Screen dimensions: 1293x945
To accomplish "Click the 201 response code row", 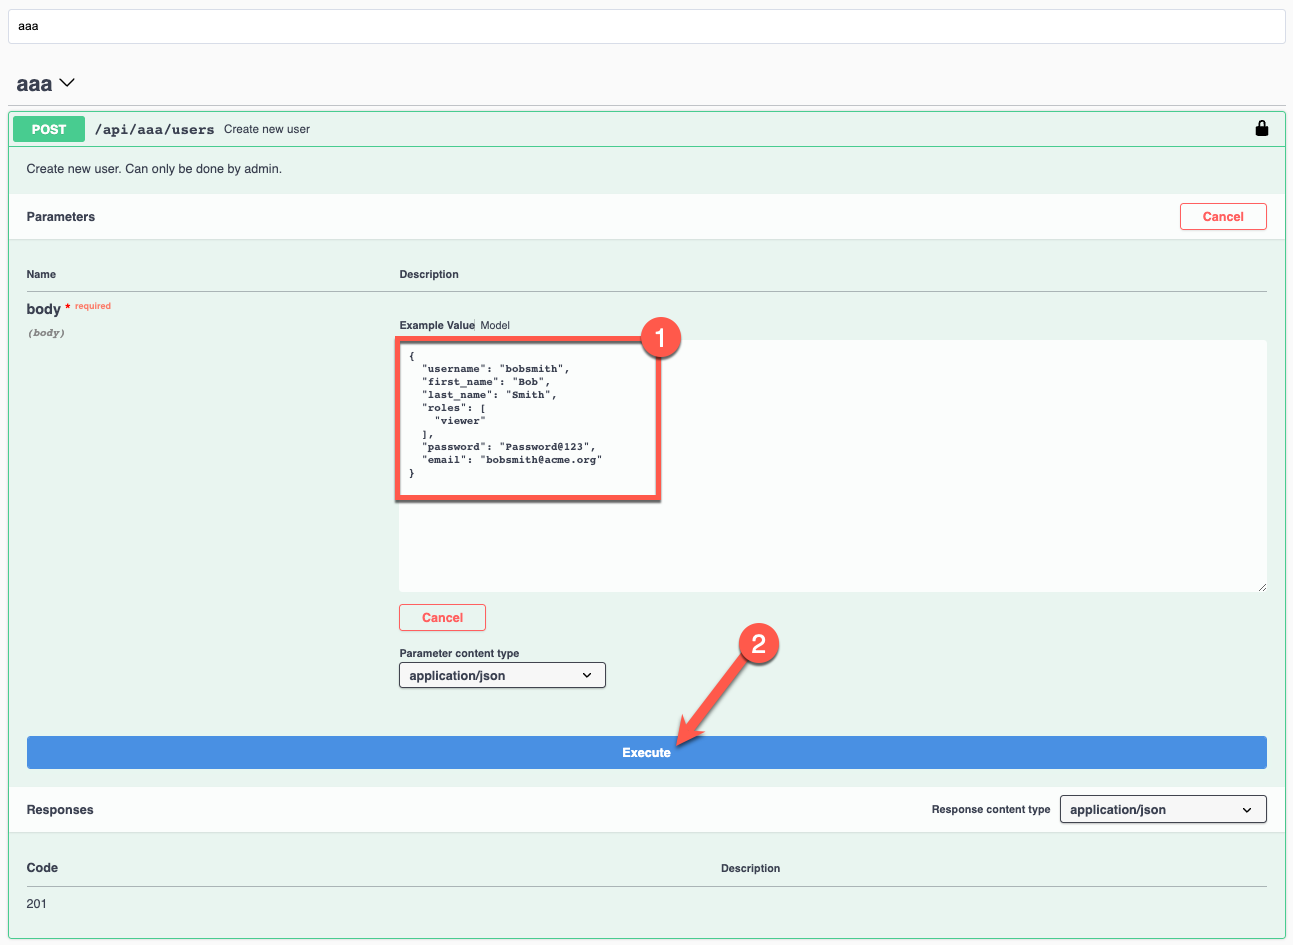I will 39,903.
